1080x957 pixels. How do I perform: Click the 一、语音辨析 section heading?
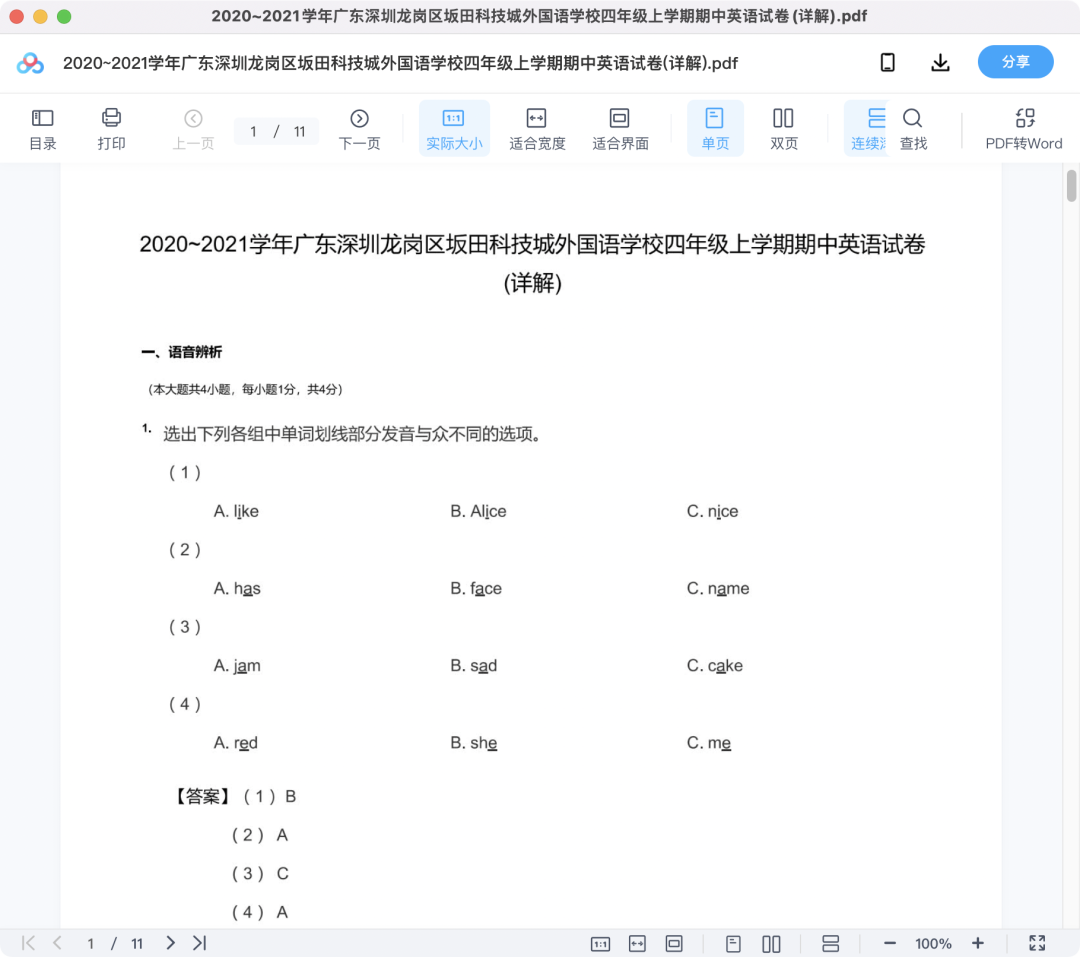coord(182,352)
